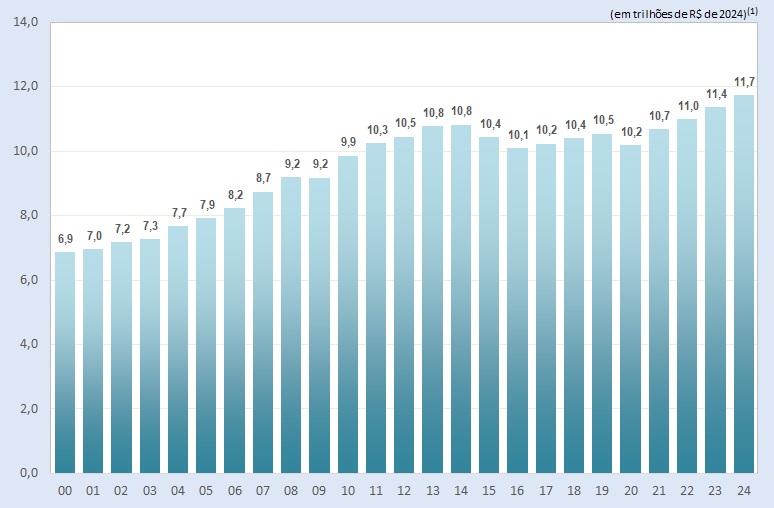Click the bar for year 10

(348, 313)
